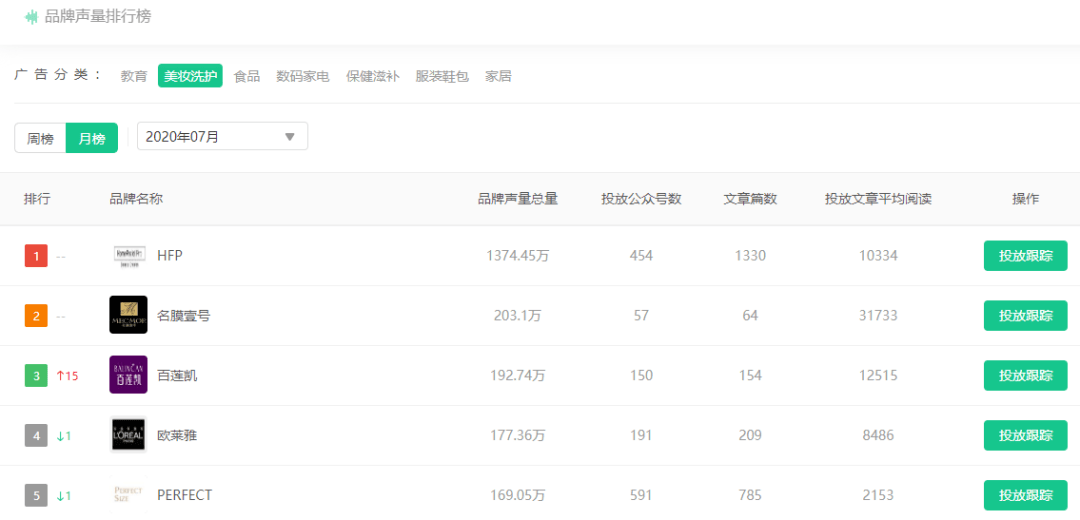This screenshot has height=520, width=1080.
Task: Click the green sound wave icon beside 品牌声量排行榜
Action: (x=31, y=17)
